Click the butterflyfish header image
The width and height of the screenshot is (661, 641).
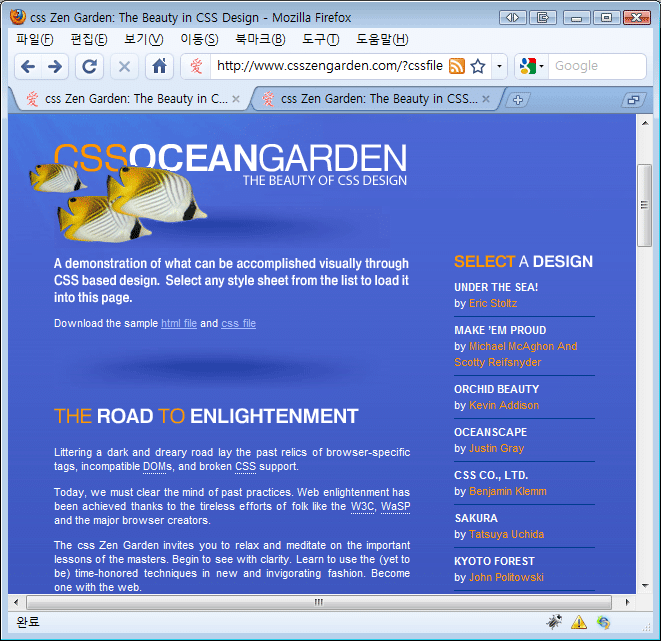118,203
